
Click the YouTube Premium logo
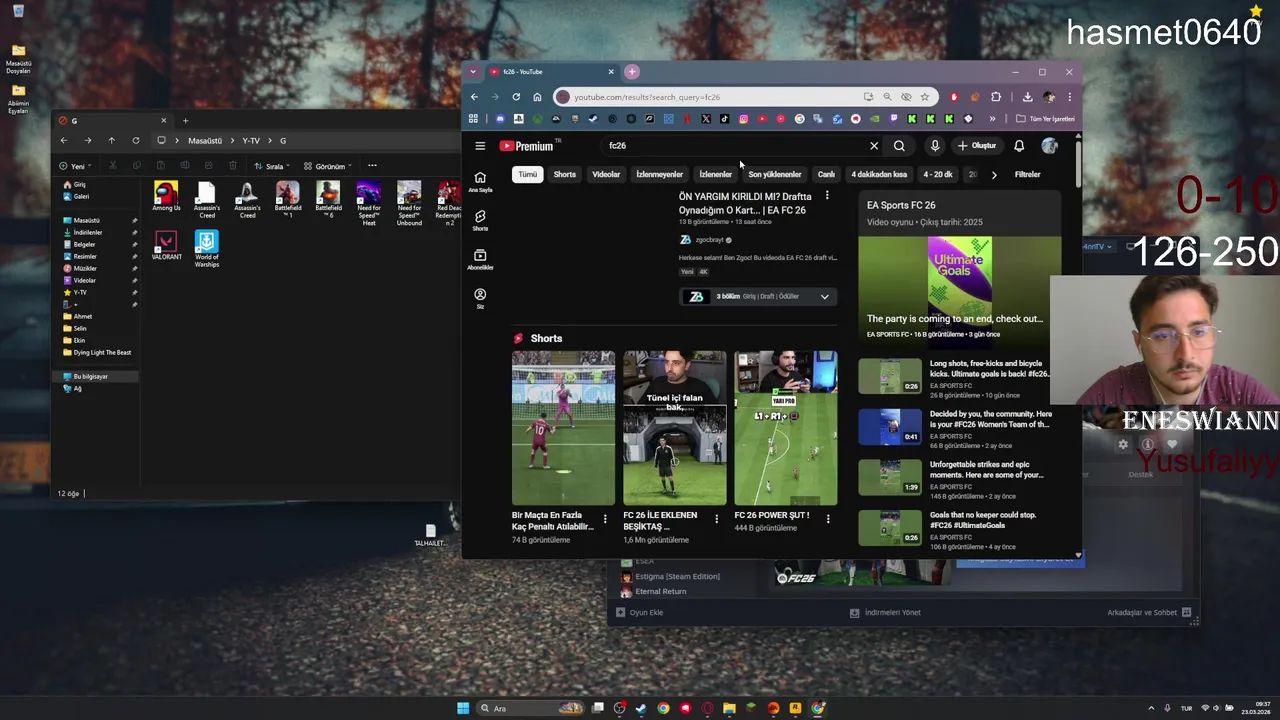point(526,146)
